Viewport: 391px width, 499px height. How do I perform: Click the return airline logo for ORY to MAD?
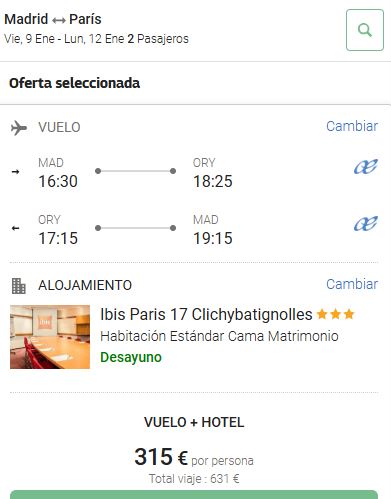tap(366, 223)
